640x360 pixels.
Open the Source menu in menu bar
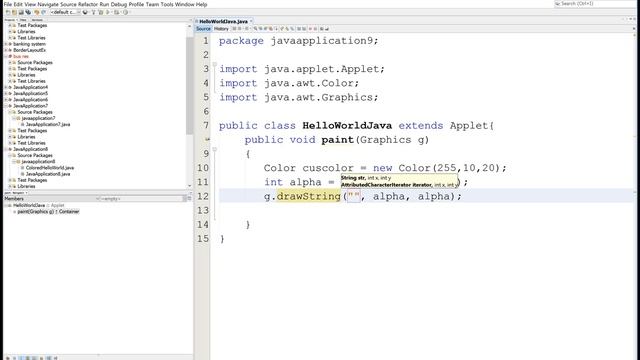click(x=68, y=4)
